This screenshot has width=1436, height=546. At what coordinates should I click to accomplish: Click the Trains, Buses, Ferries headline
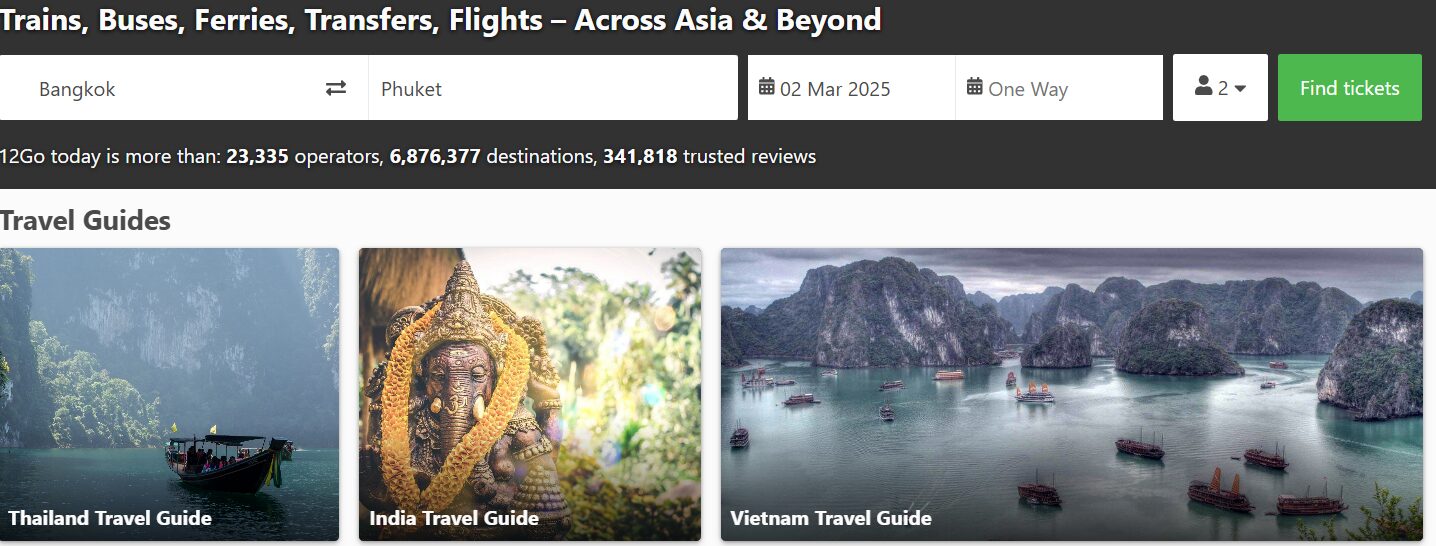[x=441, y=19]
